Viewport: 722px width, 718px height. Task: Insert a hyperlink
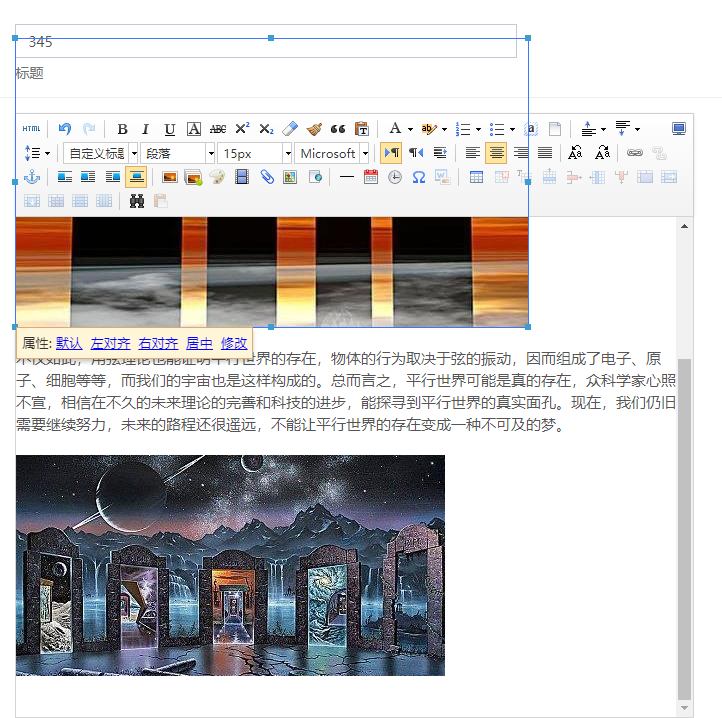pyautogui.click(x=635, y=153)
